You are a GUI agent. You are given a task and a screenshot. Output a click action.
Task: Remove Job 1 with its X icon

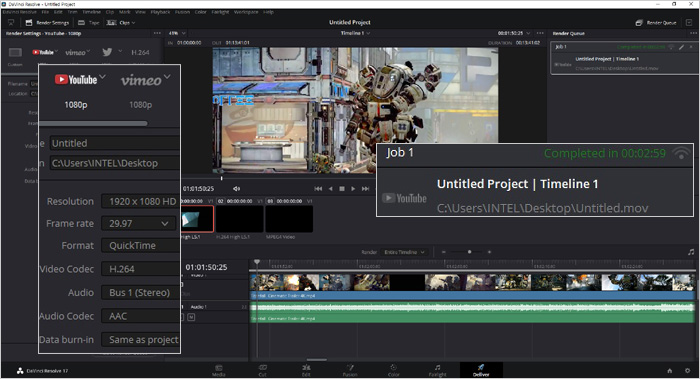tap(692, 46)
